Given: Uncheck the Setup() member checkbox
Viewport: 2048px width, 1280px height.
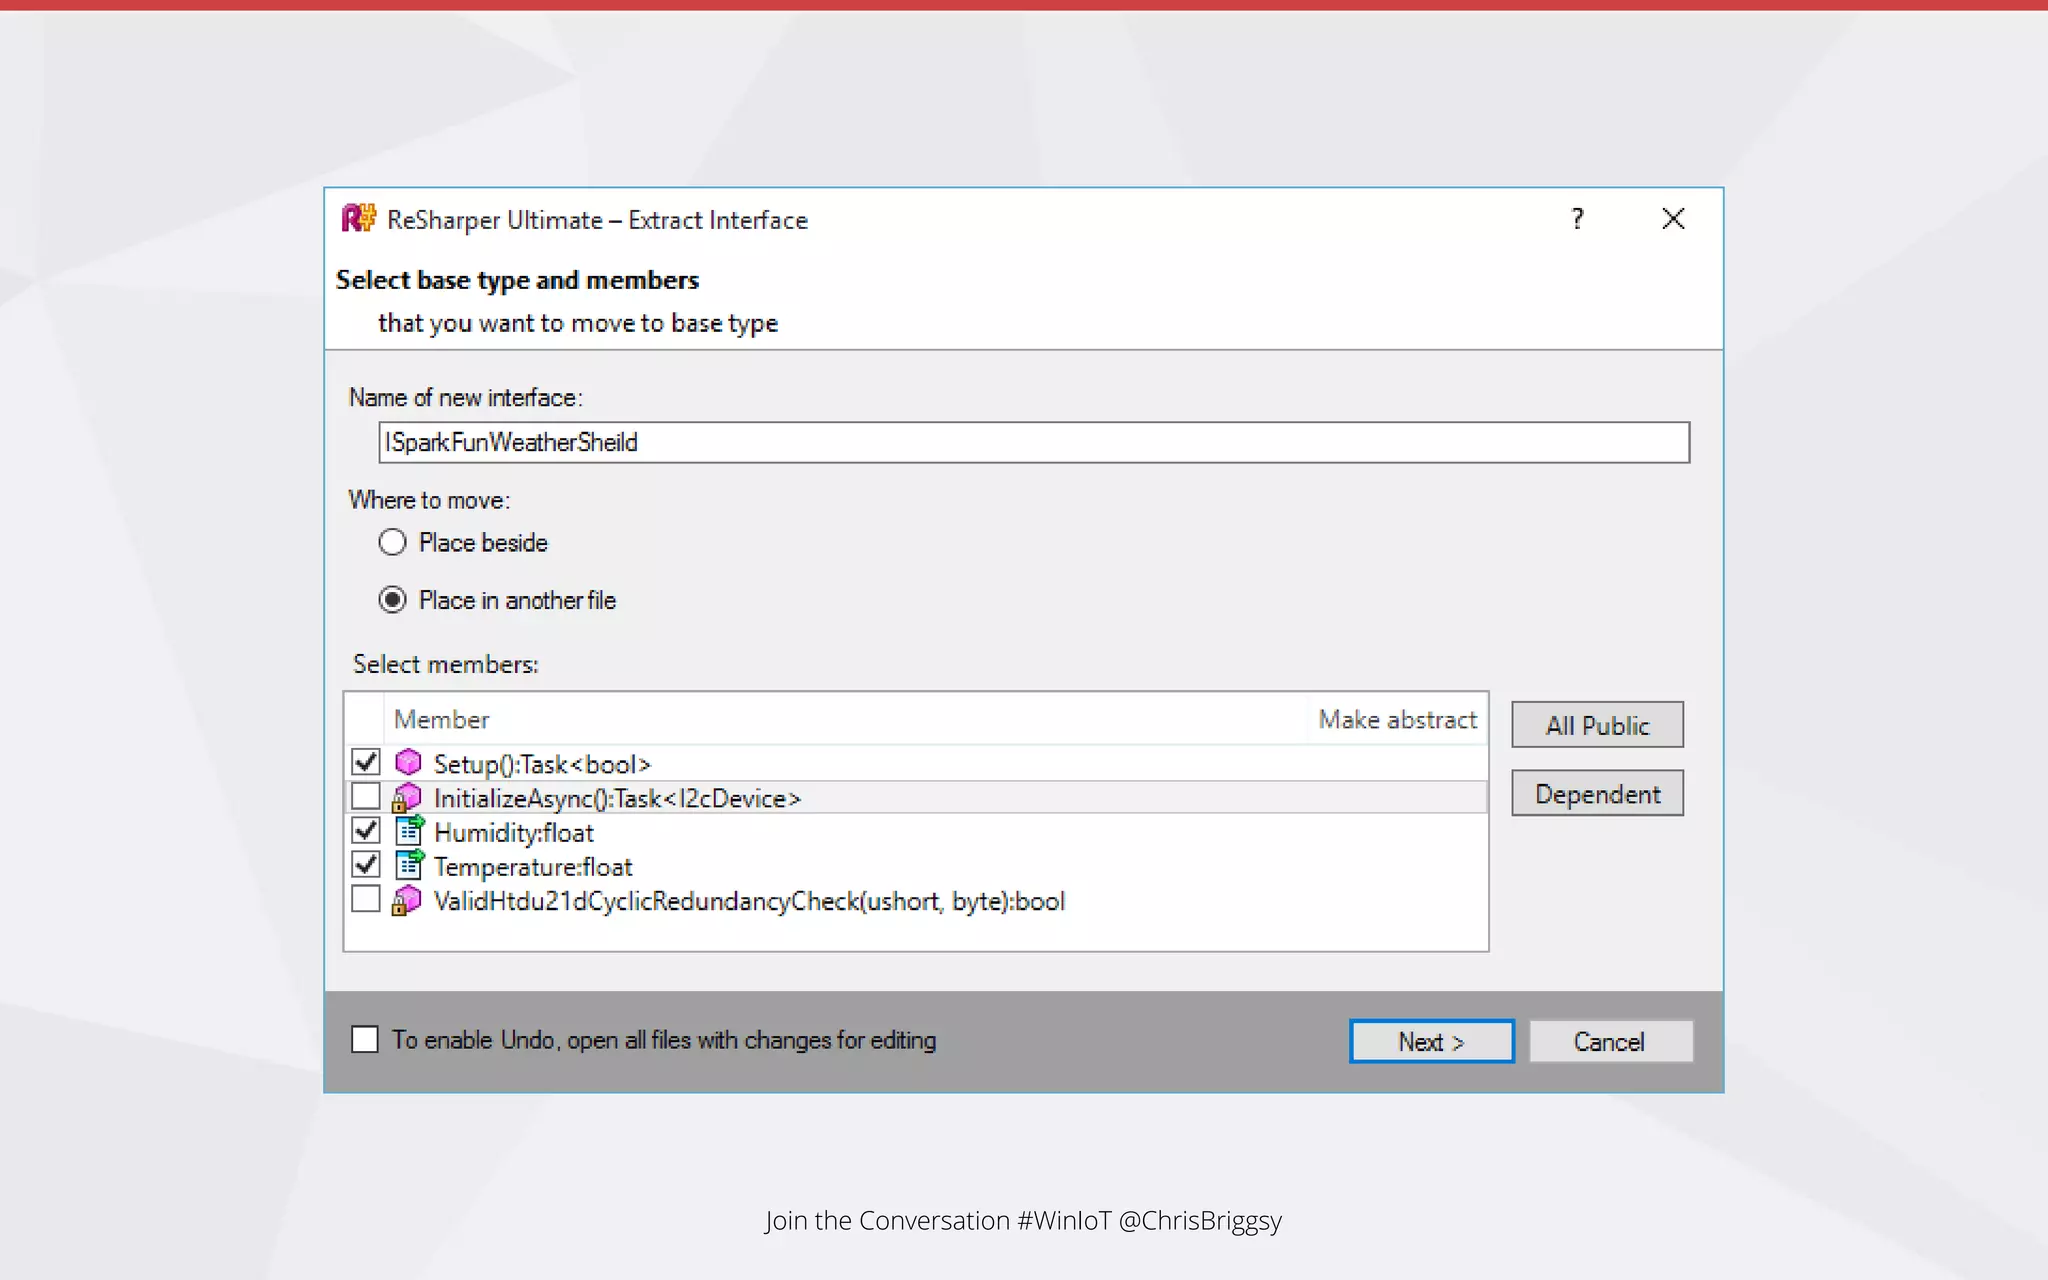Looking at the screenshot, I should [x=366, y=762].
